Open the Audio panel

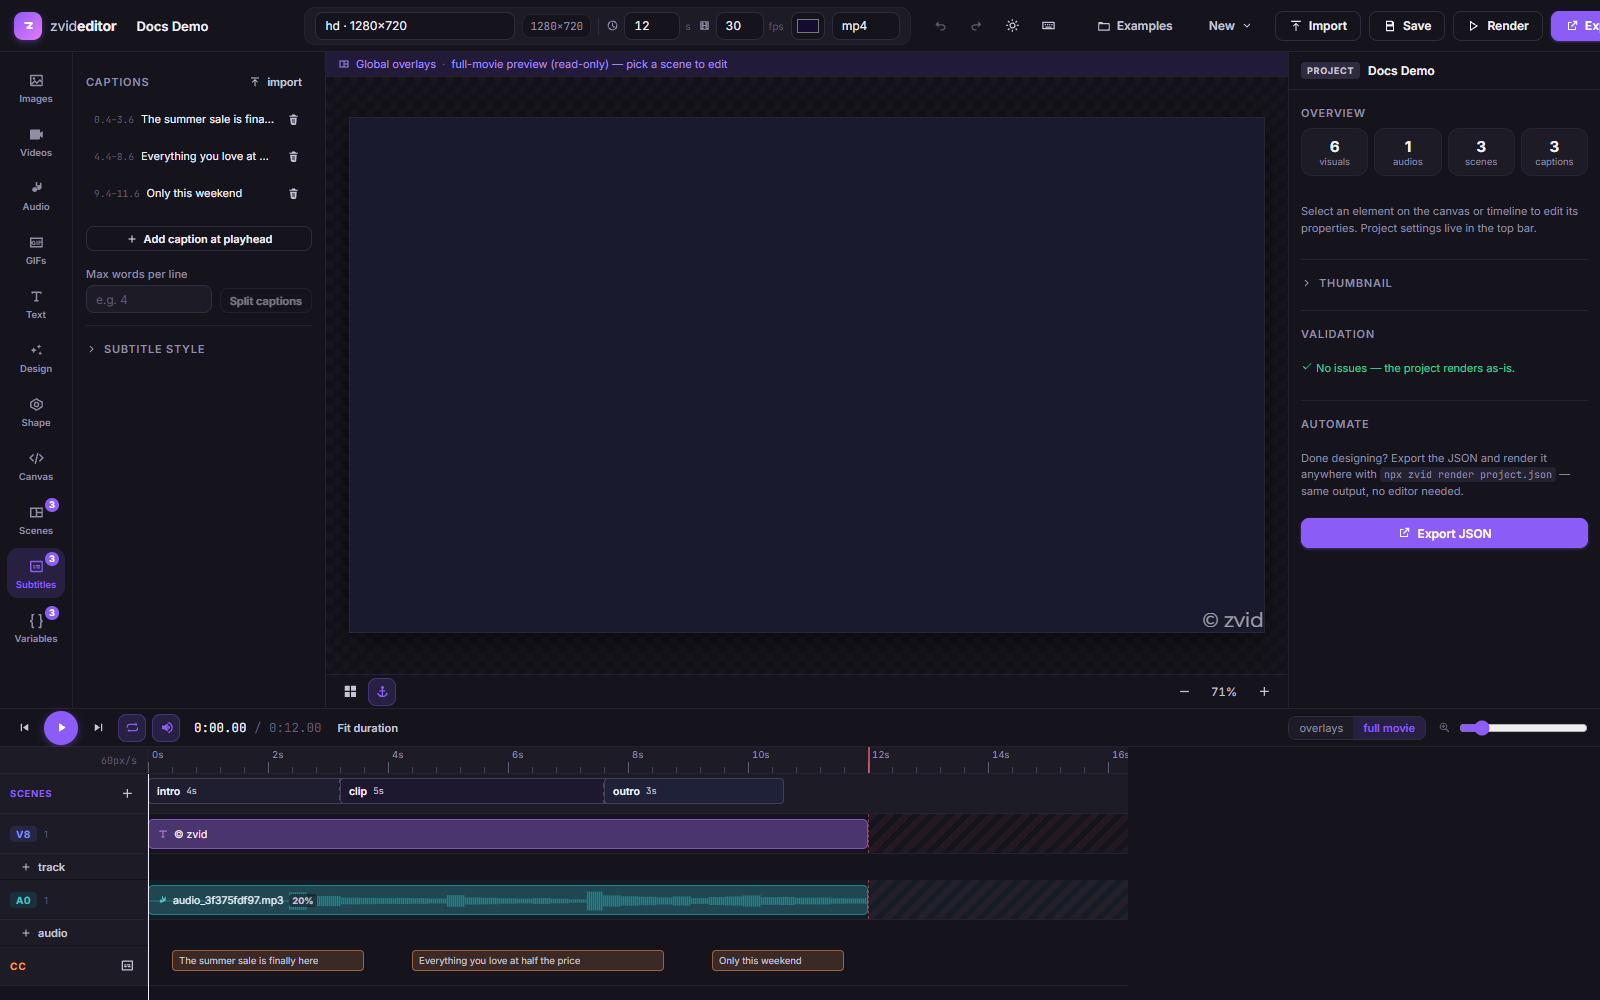click(x=36, y=196)
